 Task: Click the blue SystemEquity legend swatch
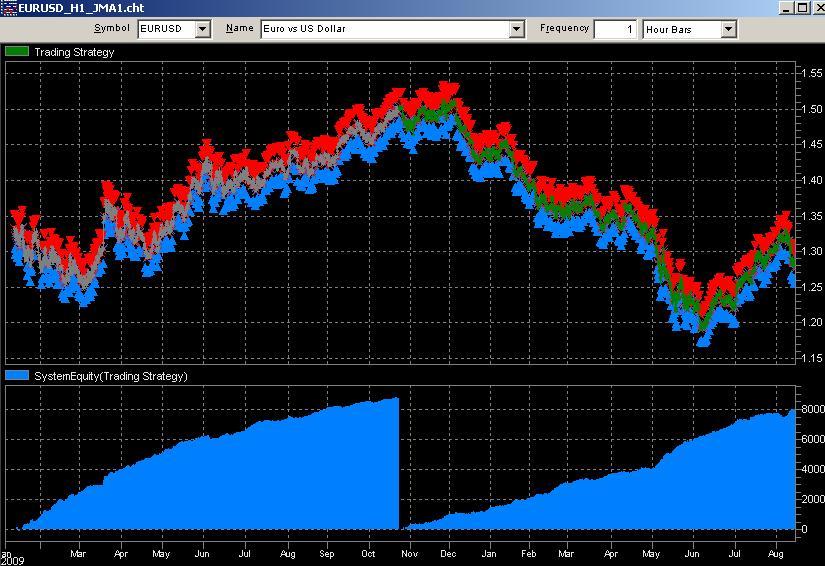pos(16,376)
